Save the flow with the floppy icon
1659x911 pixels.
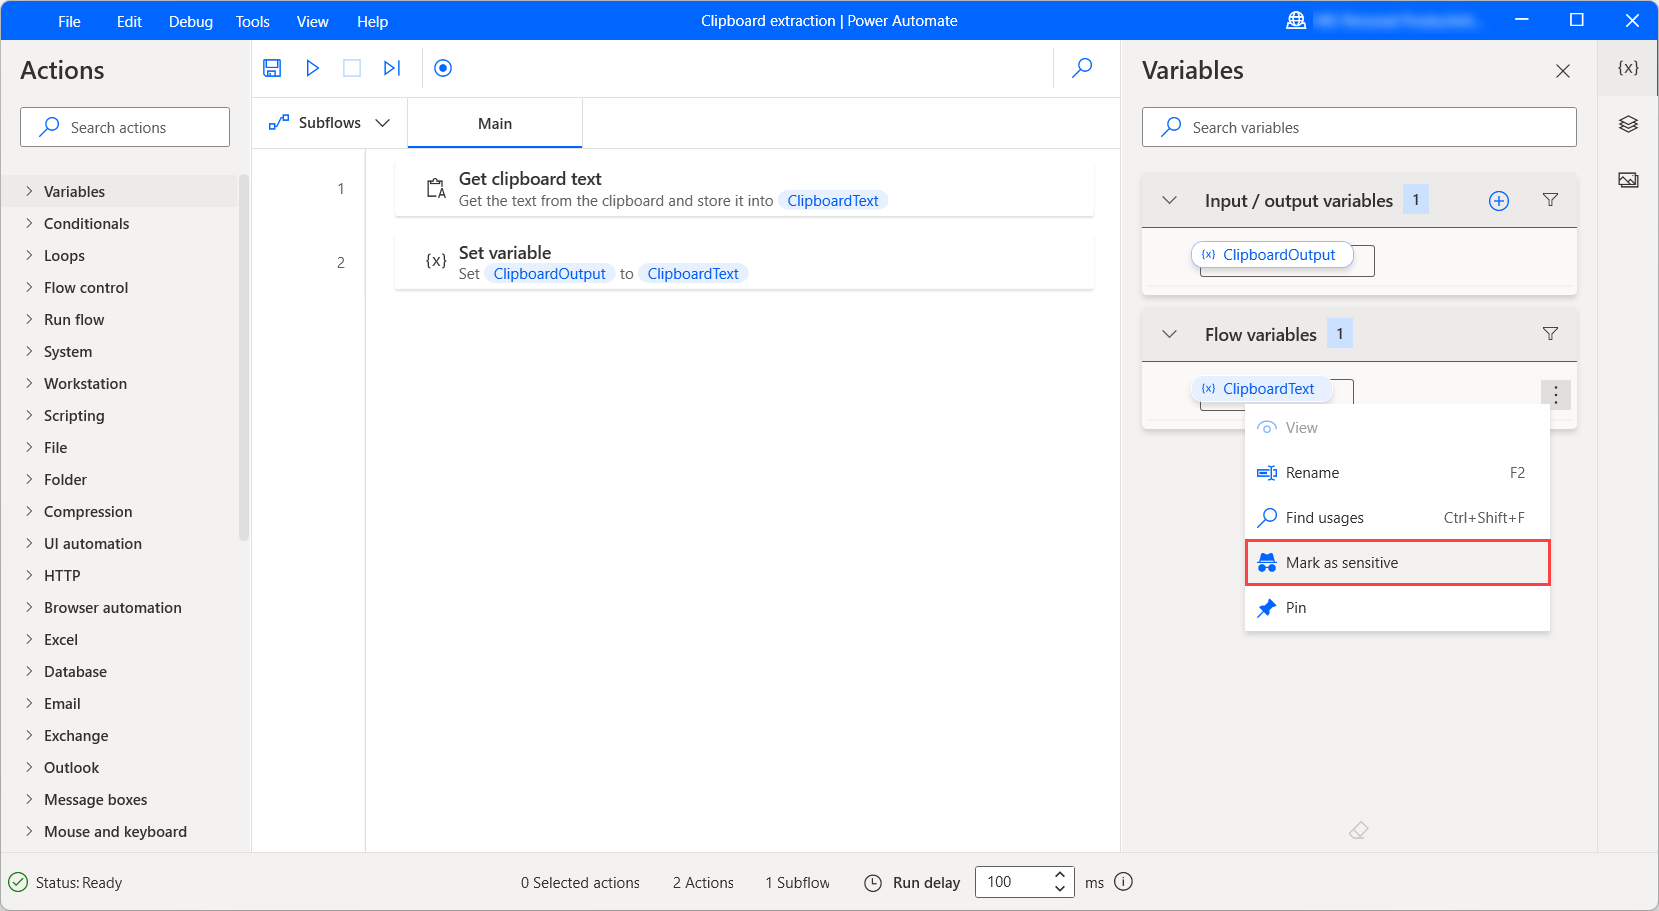pyautogui.click(x=272, y=68)
